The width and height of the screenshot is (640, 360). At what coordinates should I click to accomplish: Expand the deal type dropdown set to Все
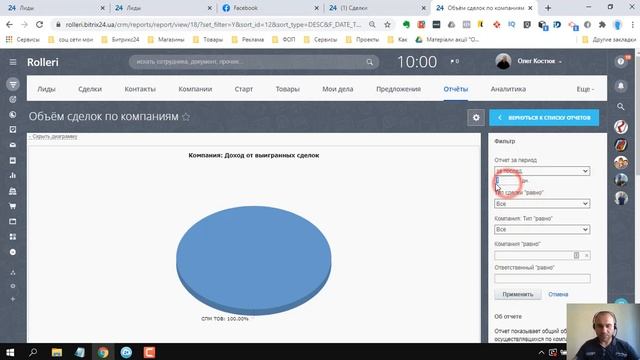[542, 204]
